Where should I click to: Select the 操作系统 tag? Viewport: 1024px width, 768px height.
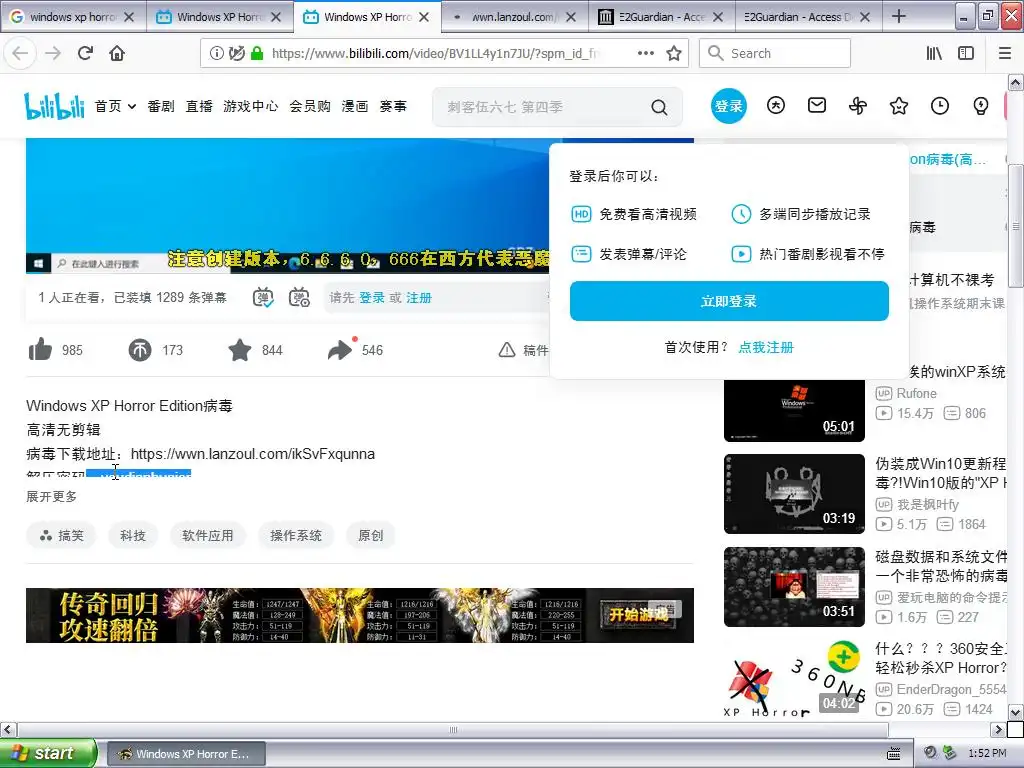(x=296, y=536)
